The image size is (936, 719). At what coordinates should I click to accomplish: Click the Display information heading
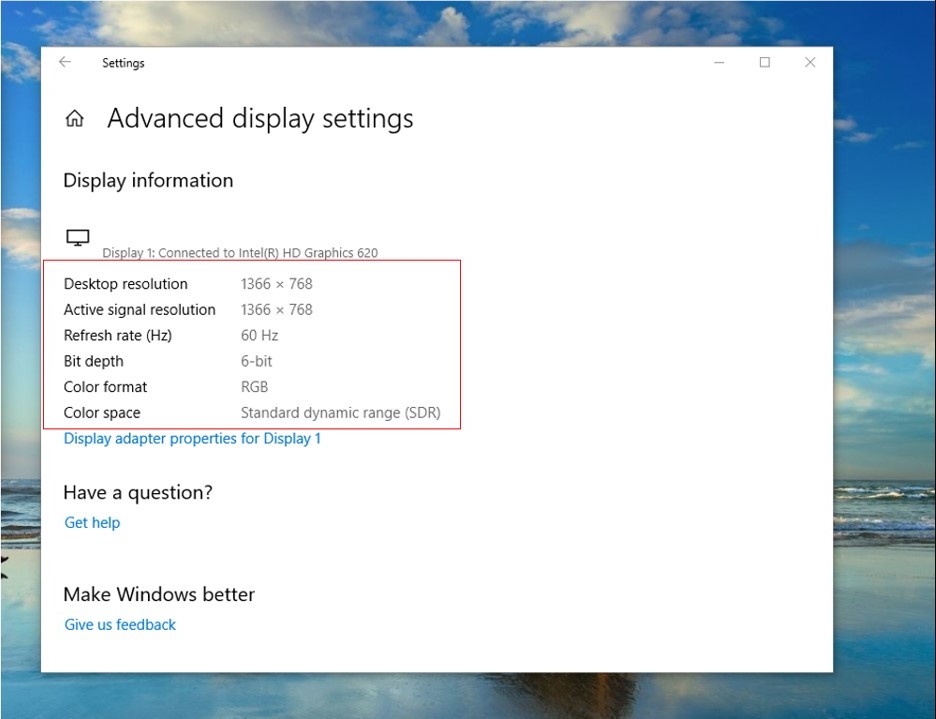(x=148, y=181)
